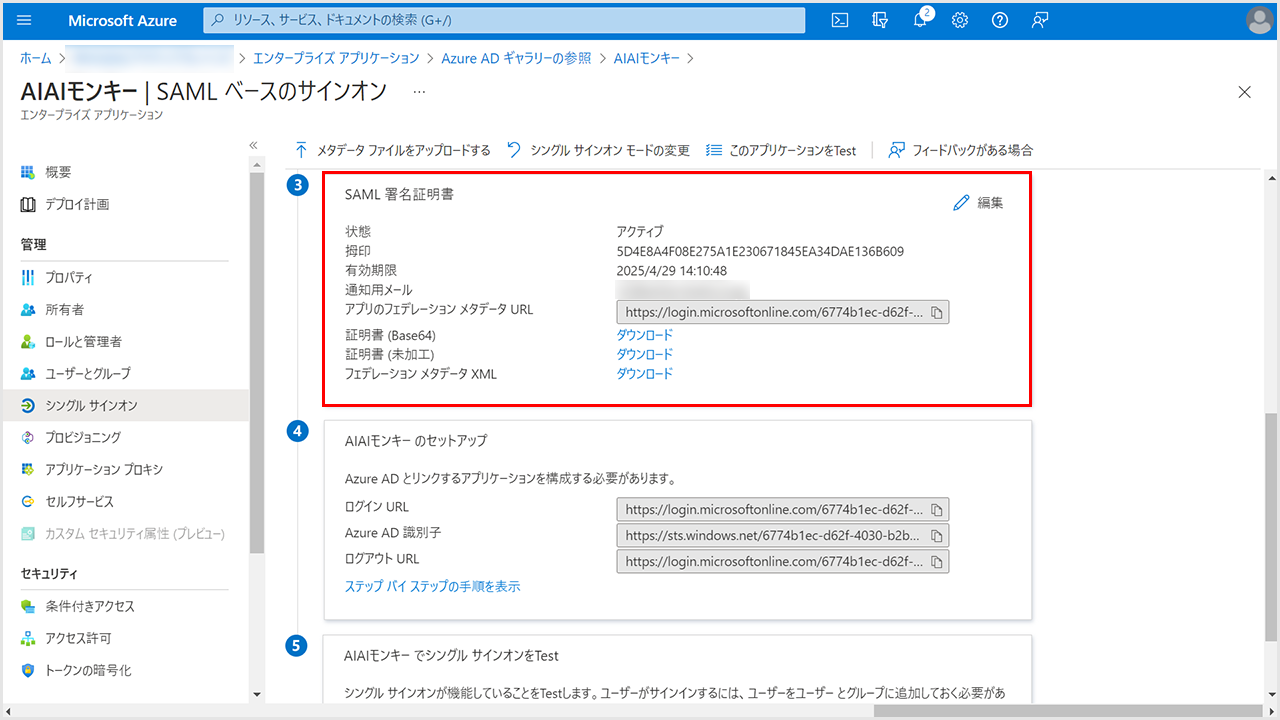Click the search box for resources
This screenshot has width=1280, height=720.
[505, 20]
